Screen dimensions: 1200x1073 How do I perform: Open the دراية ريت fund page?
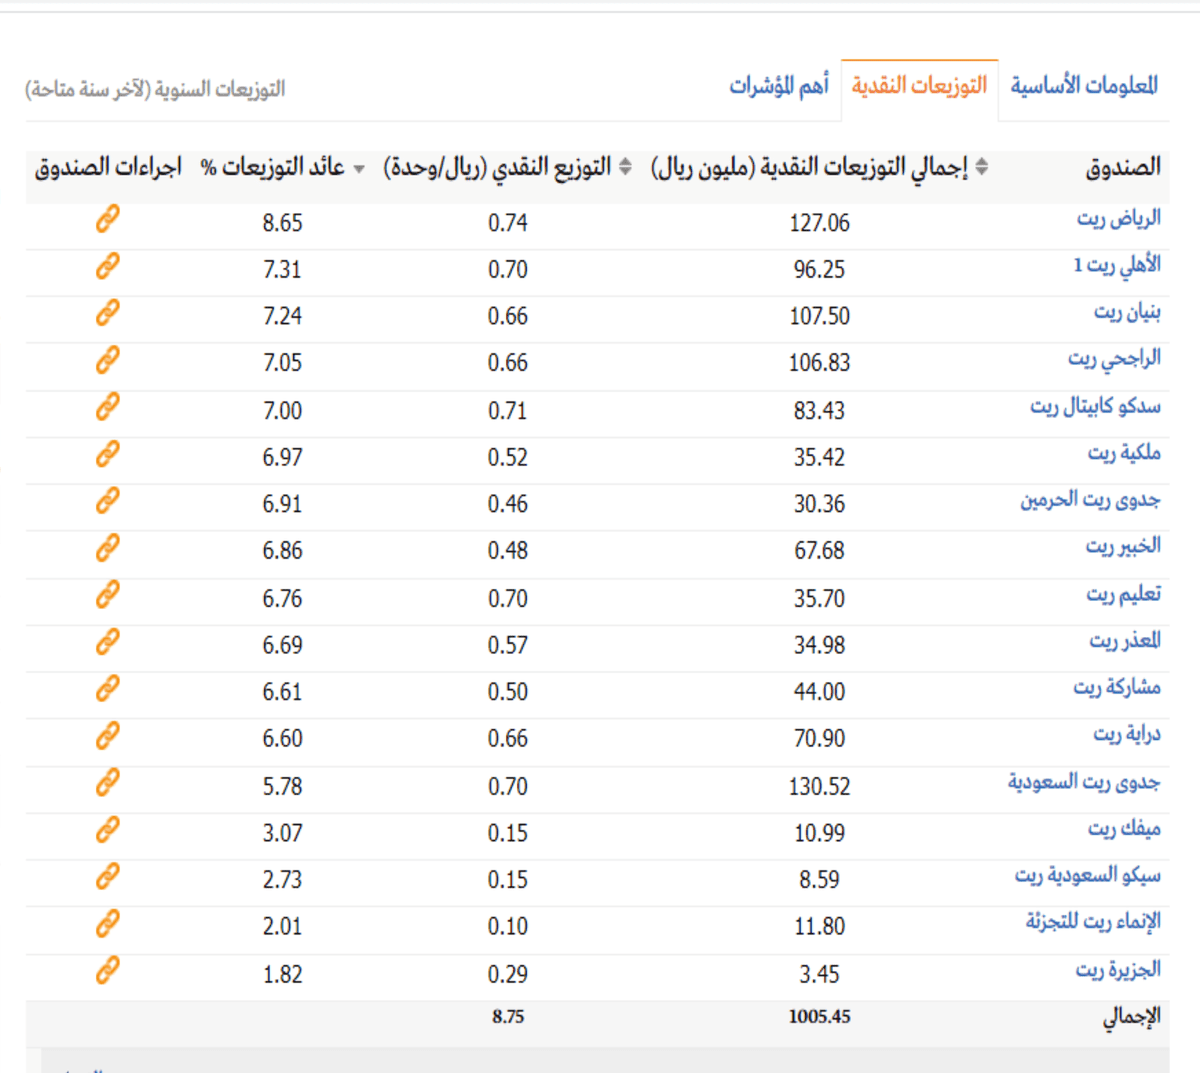(1127, 736)
